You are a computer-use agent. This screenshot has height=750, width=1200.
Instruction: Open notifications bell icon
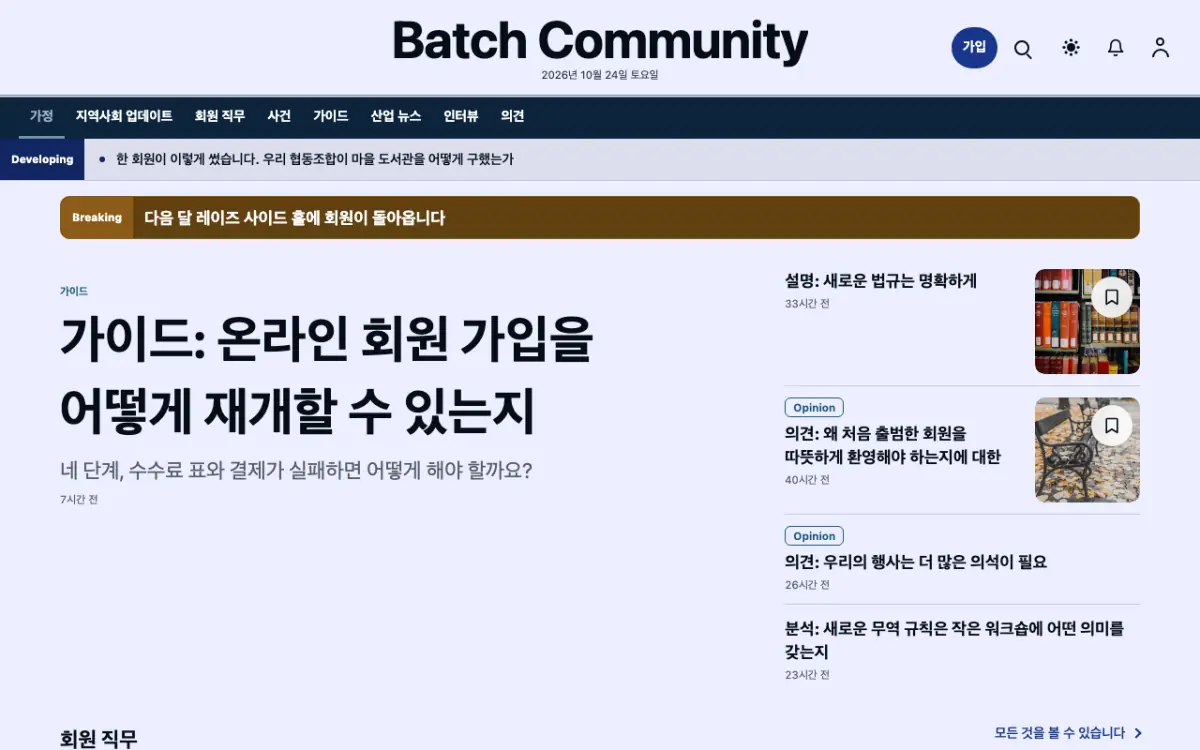click(1116, 48)
